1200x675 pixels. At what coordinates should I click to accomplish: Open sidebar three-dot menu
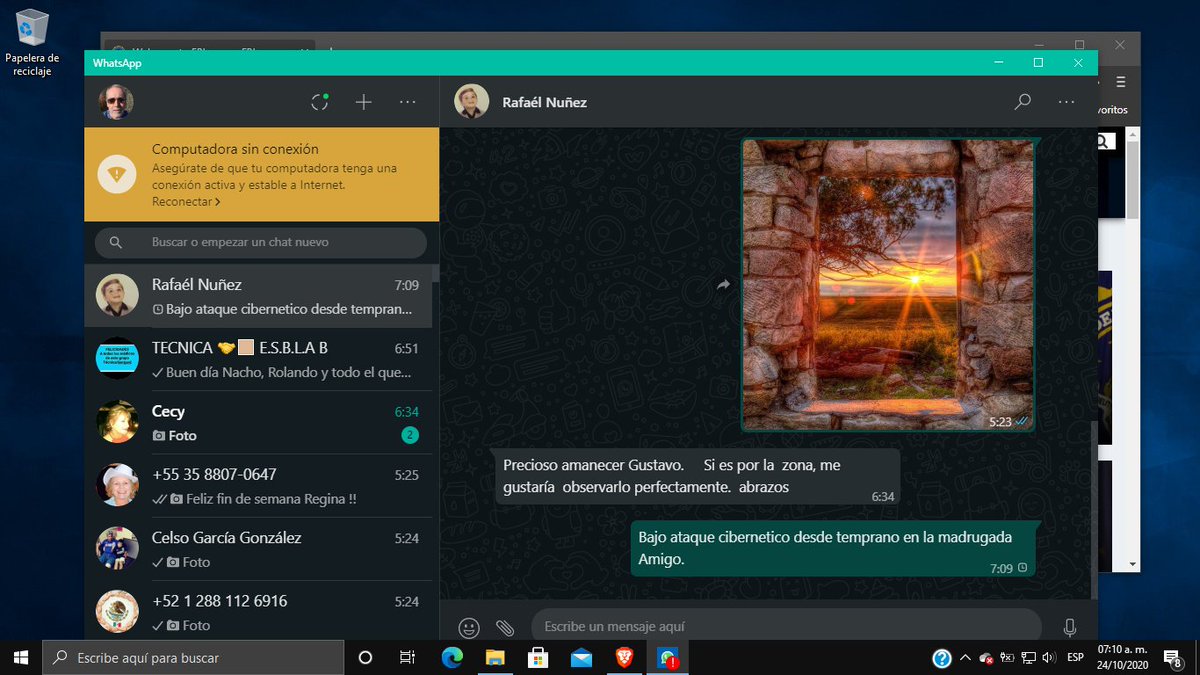pos(408,102)
